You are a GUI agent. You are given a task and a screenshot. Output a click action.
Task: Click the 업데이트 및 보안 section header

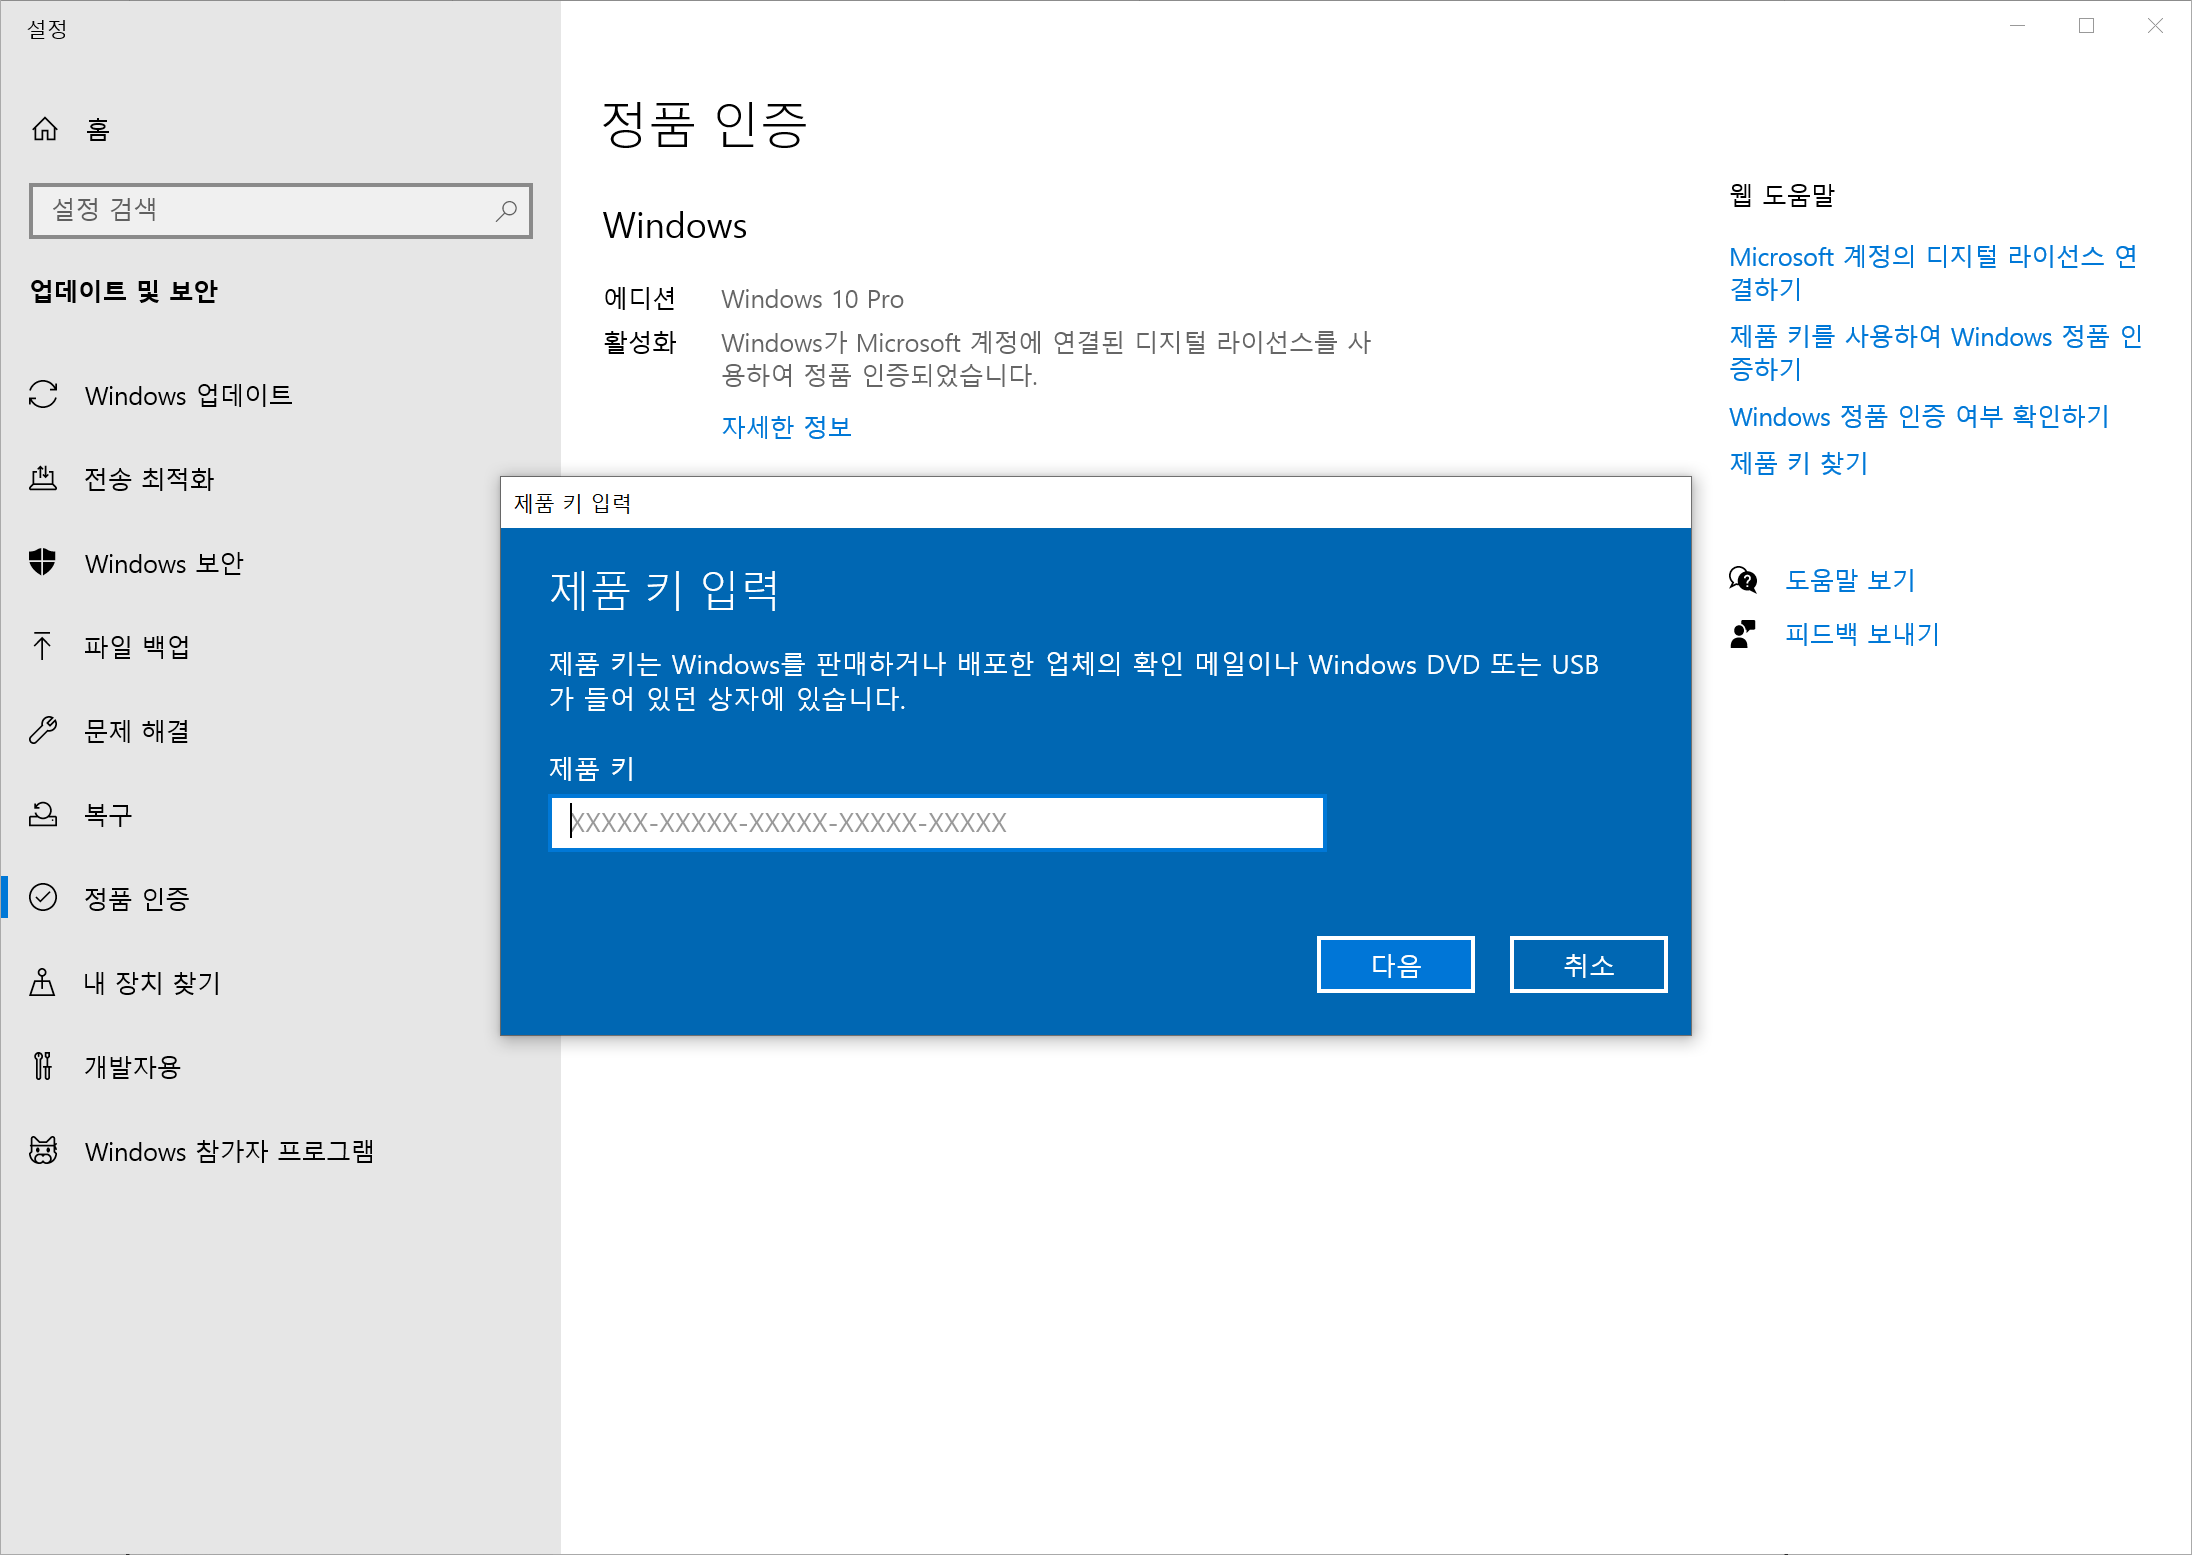pos(123,291)
